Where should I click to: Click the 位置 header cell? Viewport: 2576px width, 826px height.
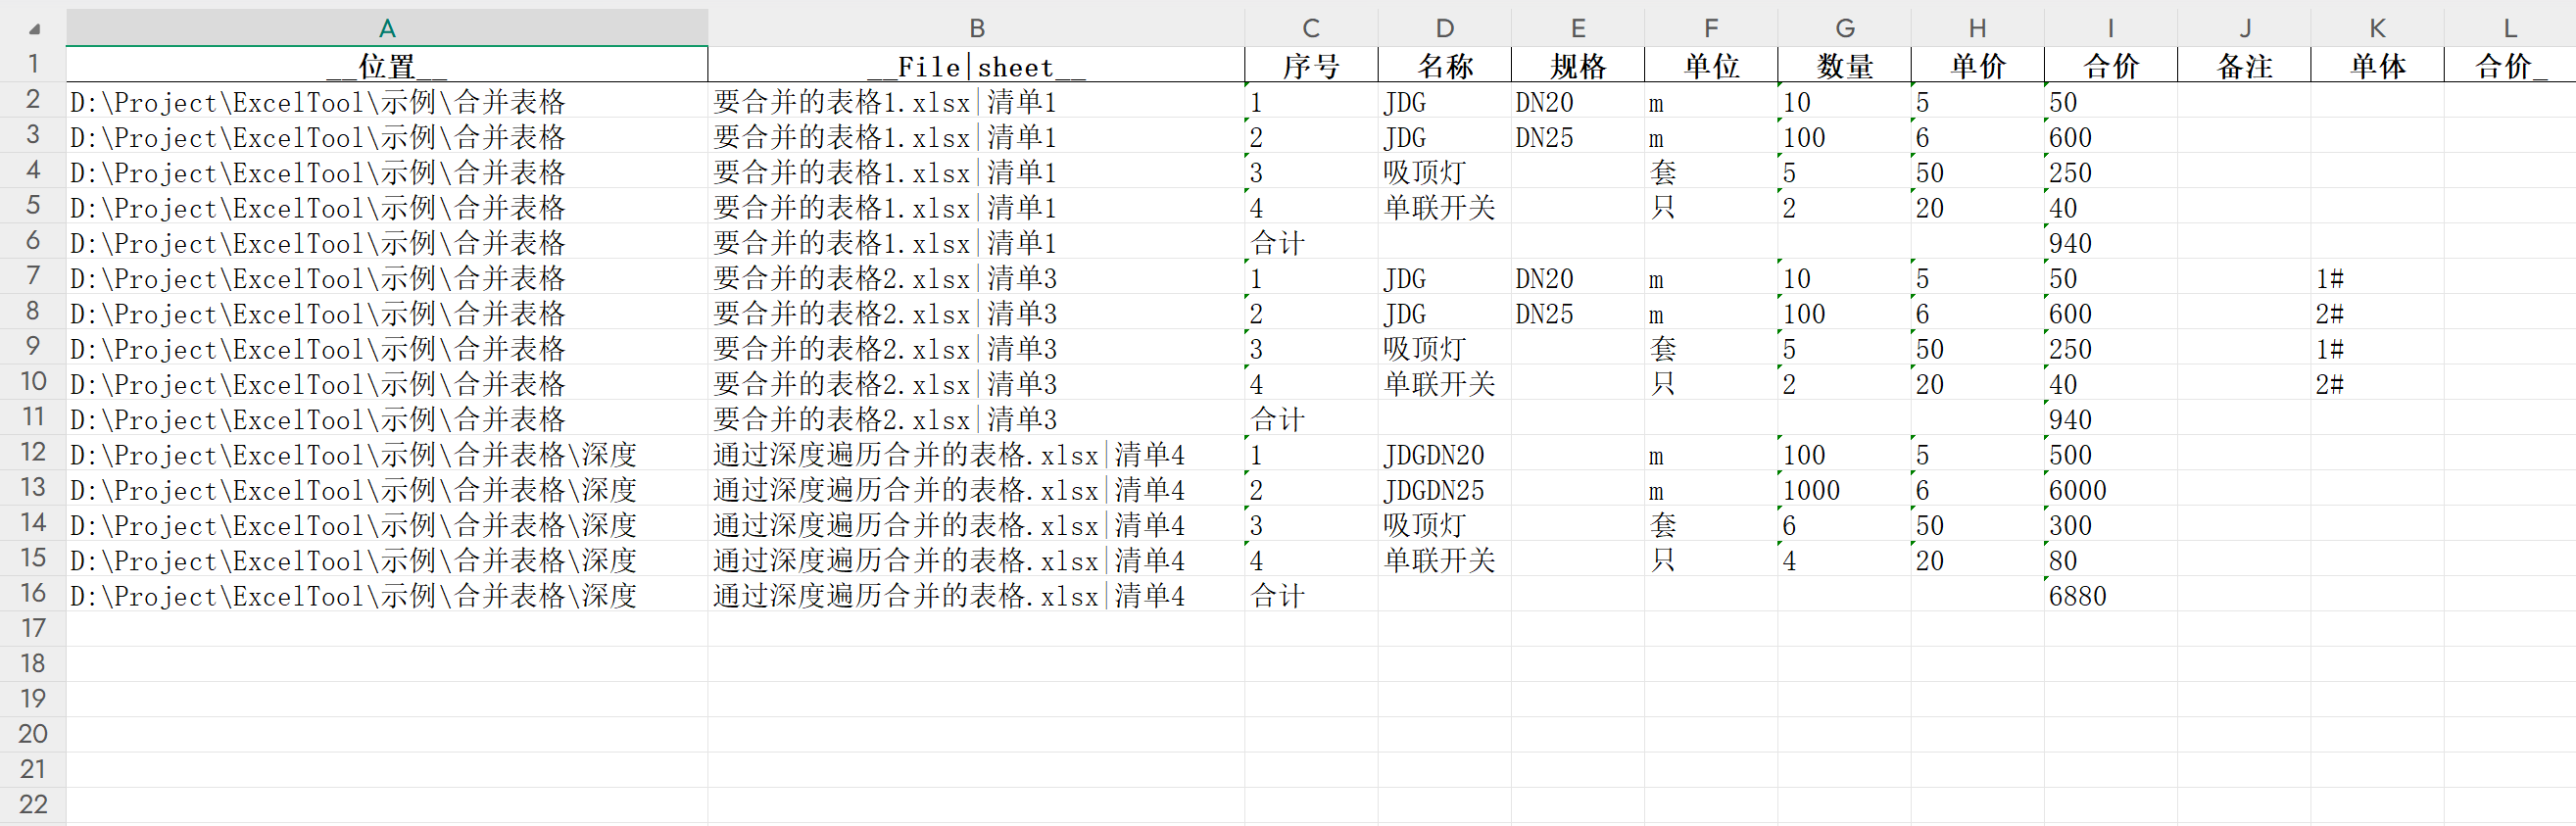(x=387, y=66)
